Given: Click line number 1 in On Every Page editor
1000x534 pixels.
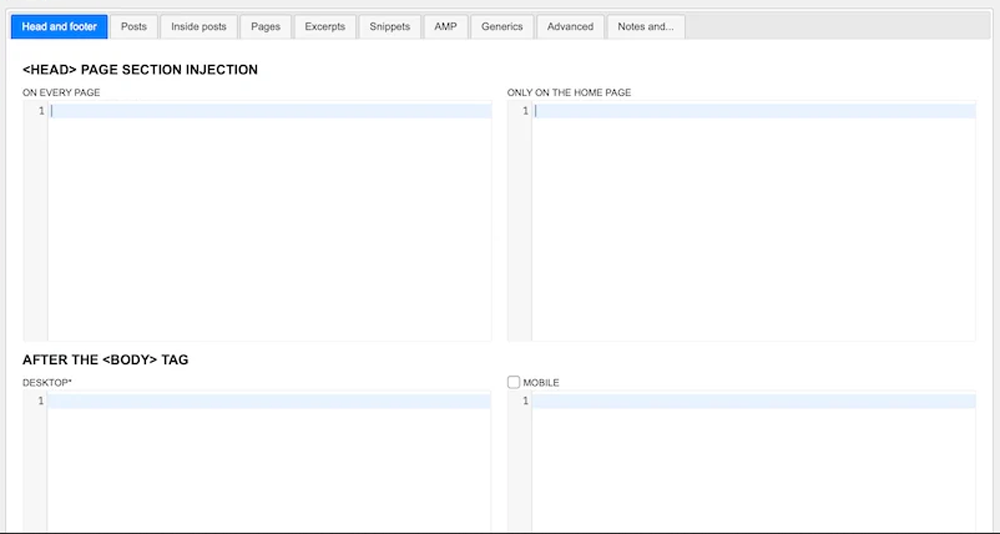Looking at the screenshot, I should tap(41, 111).
